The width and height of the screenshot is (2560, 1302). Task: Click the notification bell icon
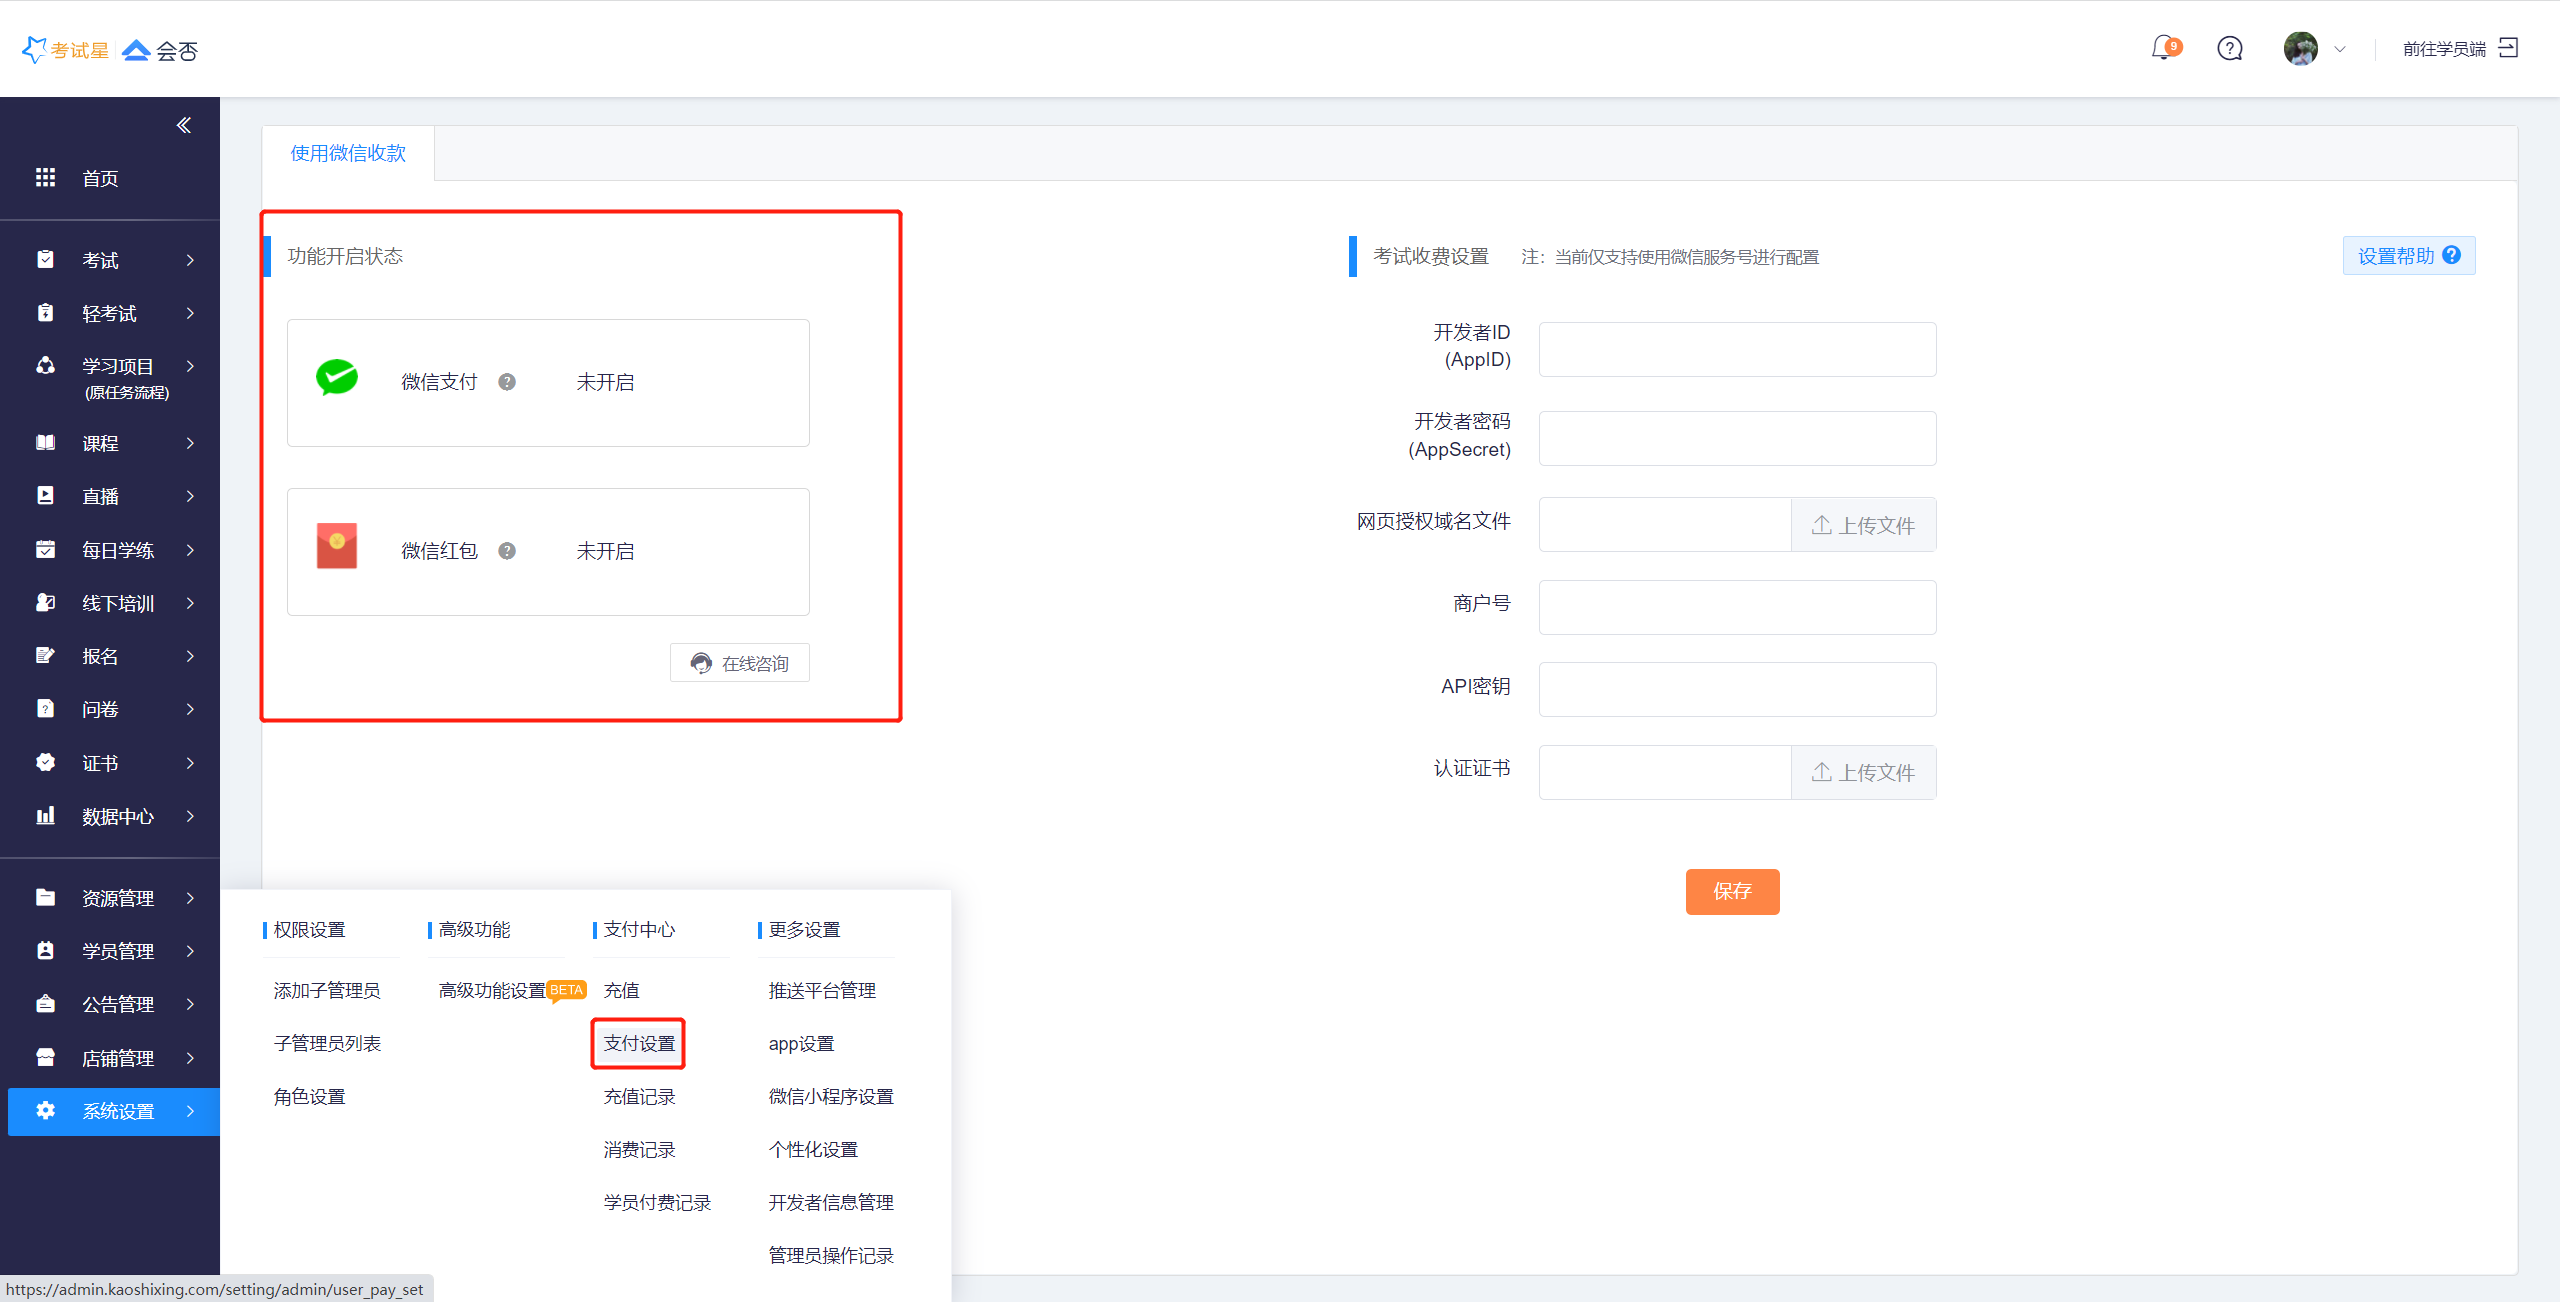(x=2163, y=48)
